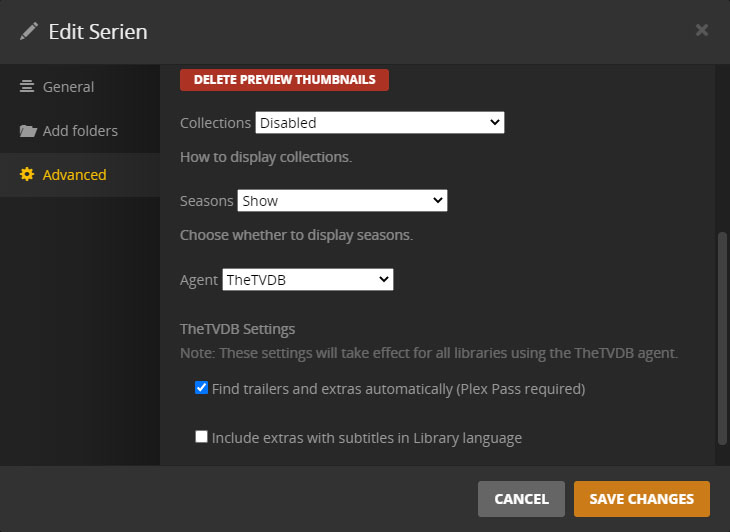730x532 pixels.
Task: Click the Advanced gear icon
Action: point(27,175)
